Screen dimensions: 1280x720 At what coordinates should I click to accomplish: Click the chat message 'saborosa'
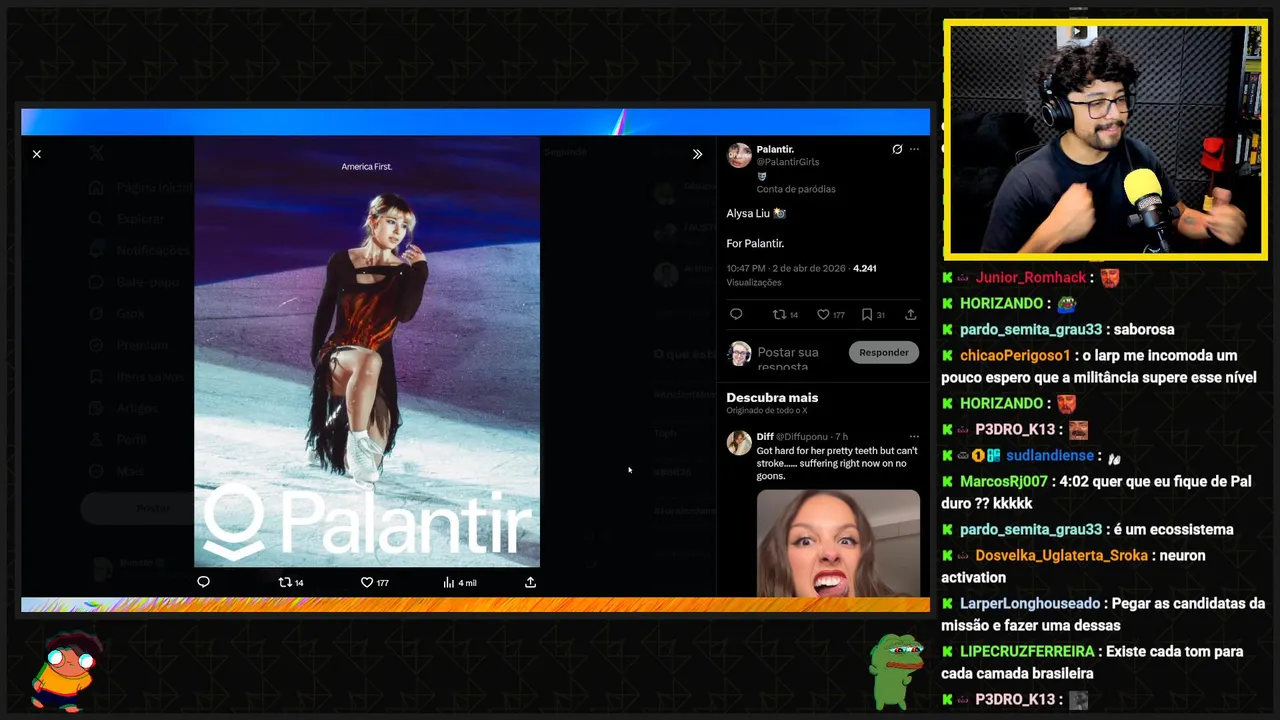tap(1144, 329)
